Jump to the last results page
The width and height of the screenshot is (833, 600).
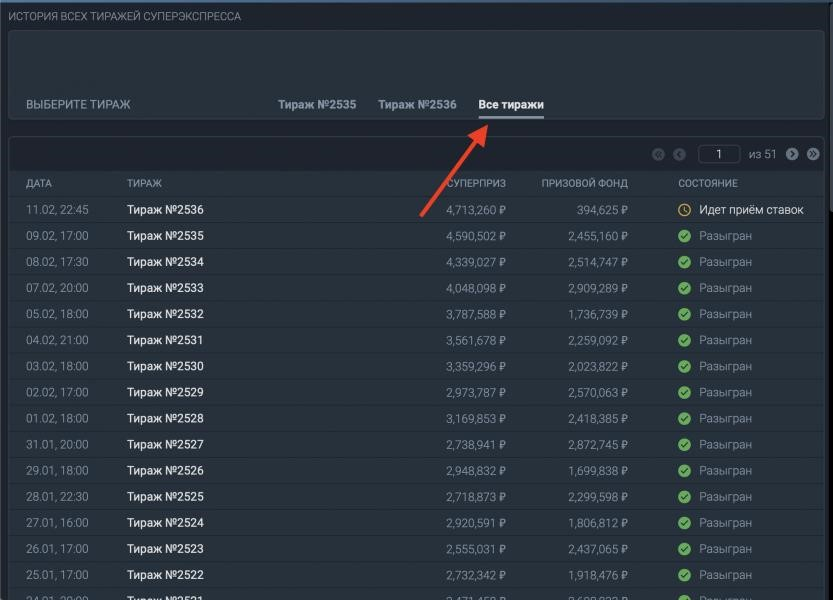[x=813, y=154]
